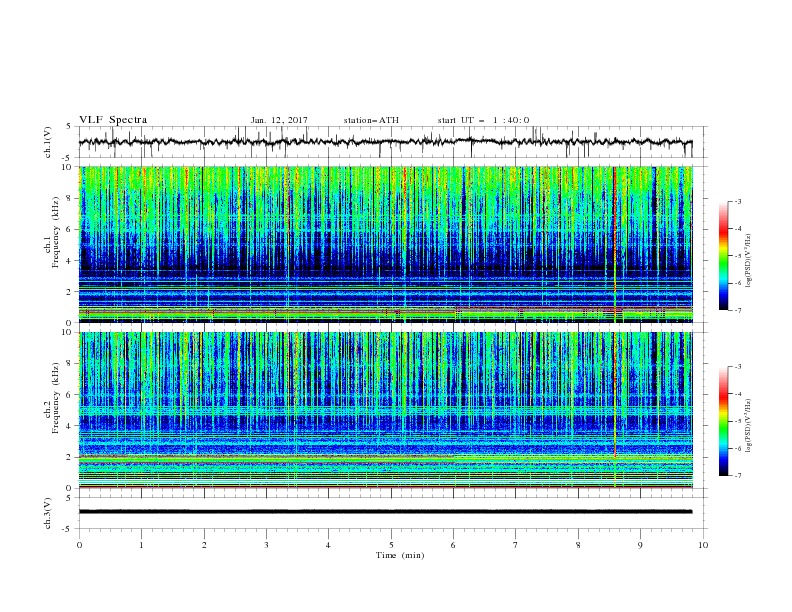Click the ch.3 voltage waveform trace
The height and width of the screenshot is (612, 792).
click(x=385, y=512)
